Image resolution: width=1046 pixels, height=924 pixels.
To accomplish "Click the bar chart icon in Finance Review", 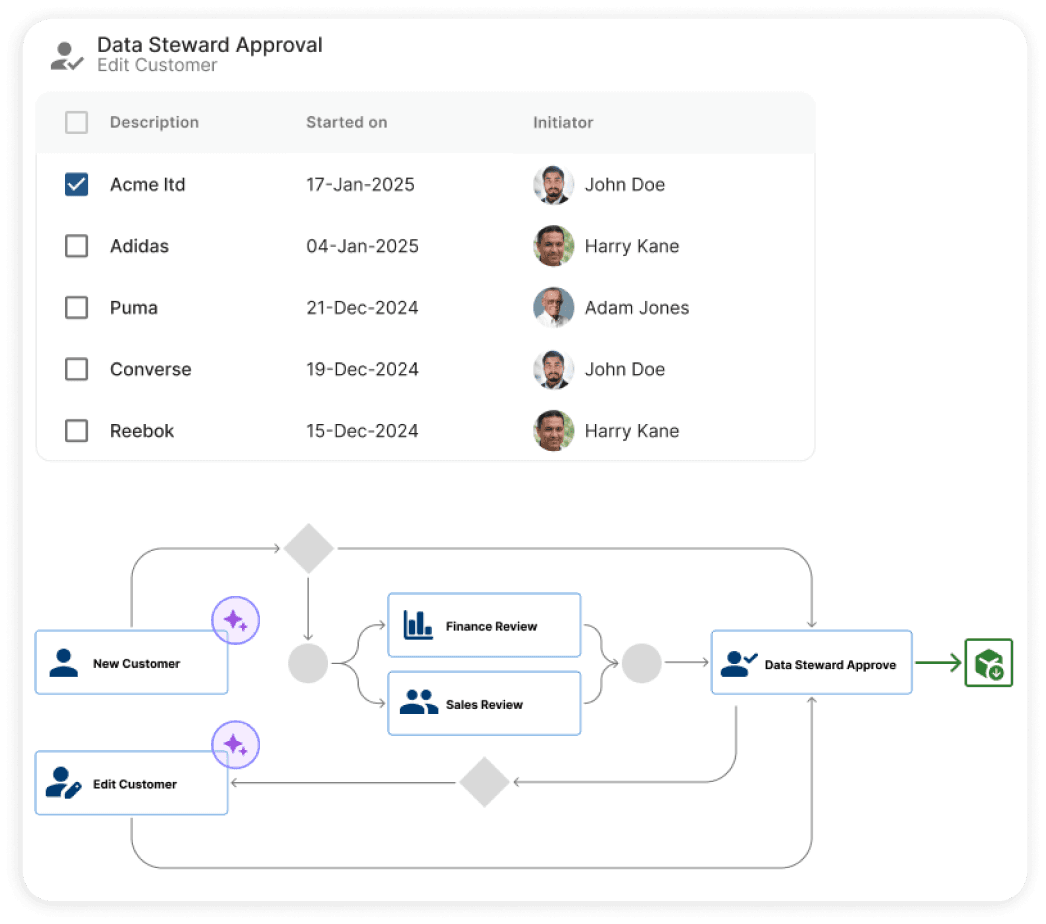I will click(x=418, y=625).
